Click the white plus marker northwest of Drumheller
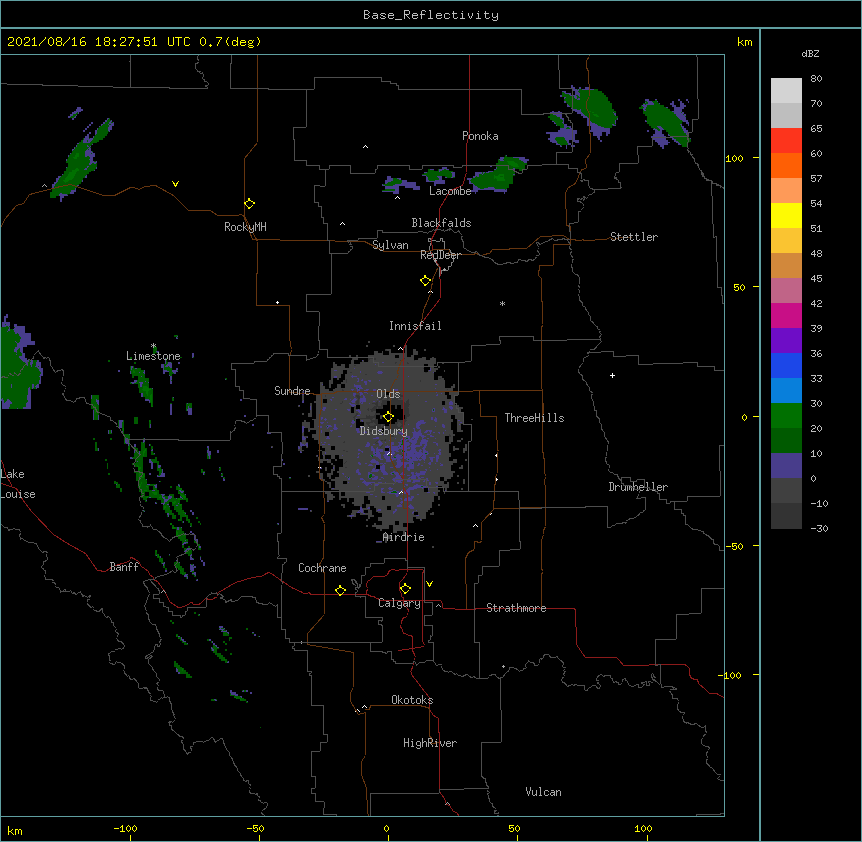This screenshot has width=862, height=842. click(612, 375)
